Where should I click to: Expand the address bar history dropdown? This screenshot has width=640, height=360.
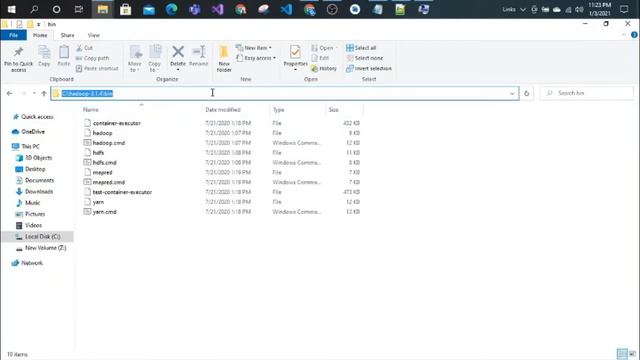point(512,93)
